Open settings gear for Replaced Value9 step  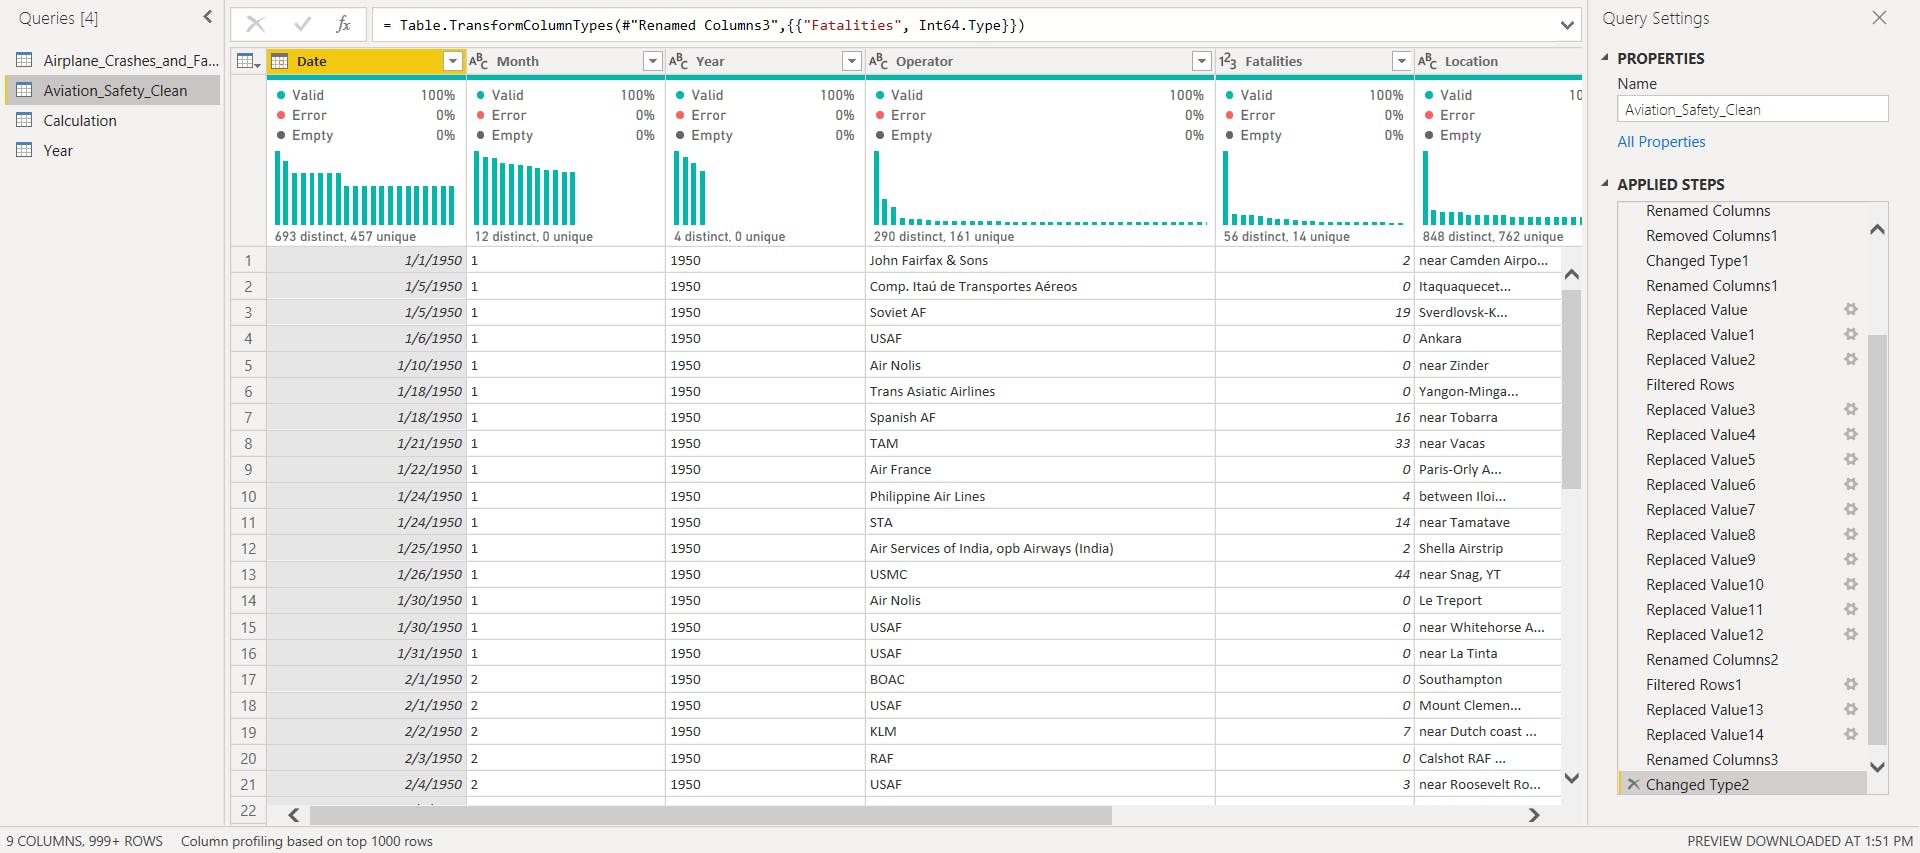click(1851, 560)
